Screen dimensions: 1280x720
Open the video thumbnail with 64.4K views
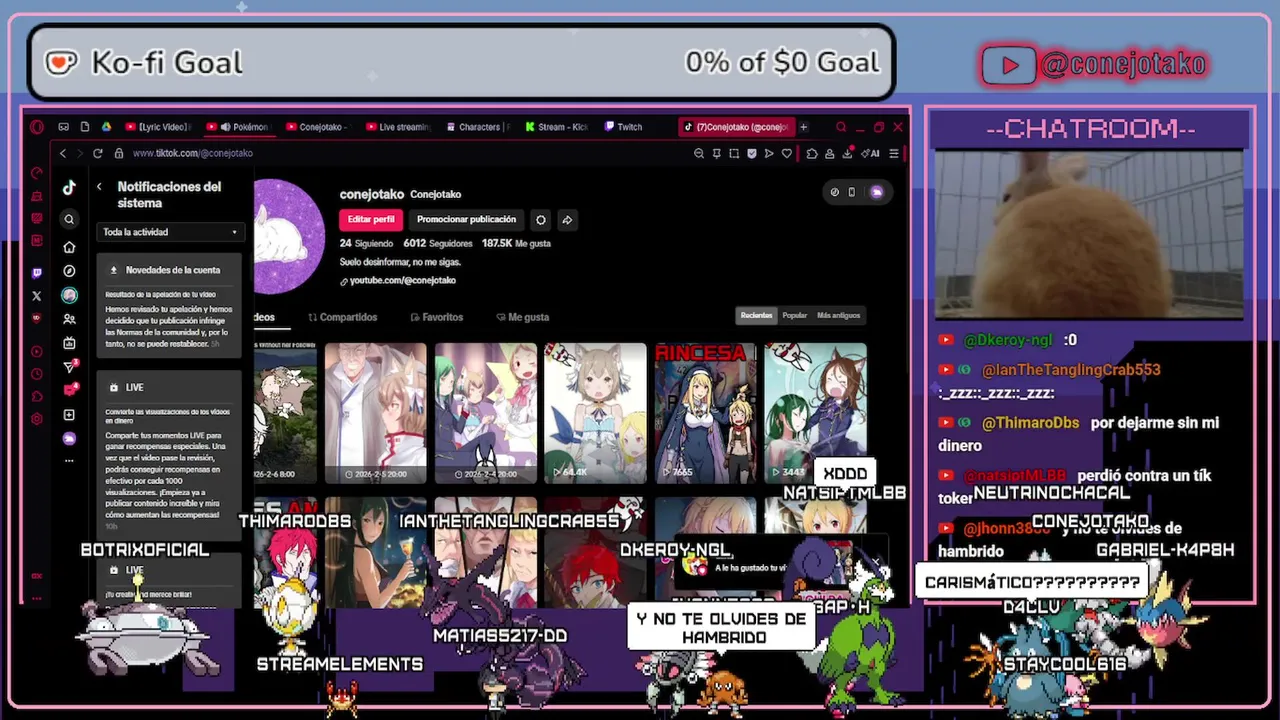click(596, 413)
